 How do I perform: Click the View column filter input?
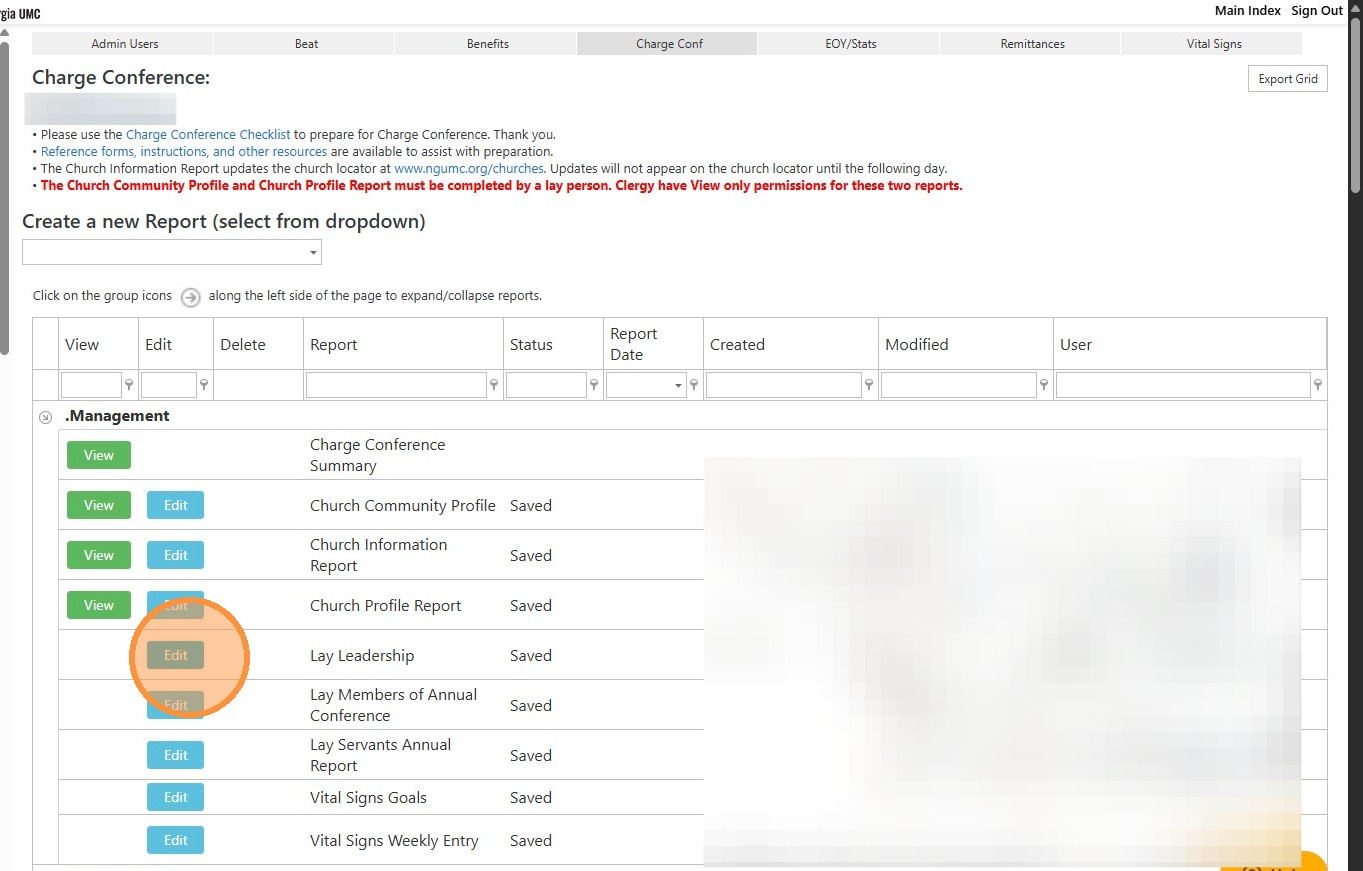coord(91,385)
